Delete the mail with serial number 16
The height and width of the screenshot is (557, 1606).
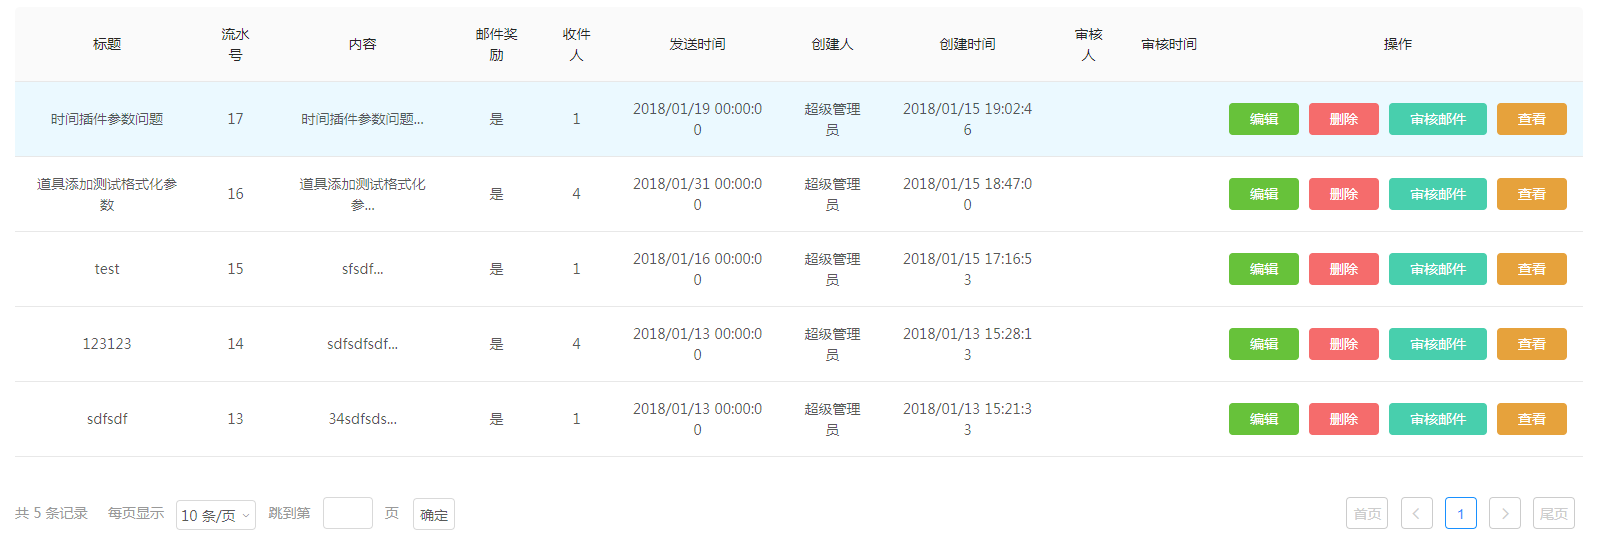click(1344, 194)
